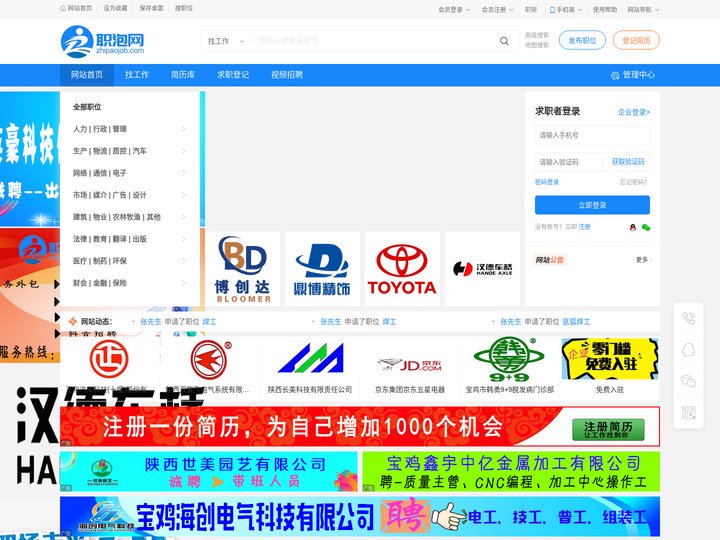Click the 高级搜索 link
Image resolution: width=720 pixels, height=540 pixels.
pos(537,35)
